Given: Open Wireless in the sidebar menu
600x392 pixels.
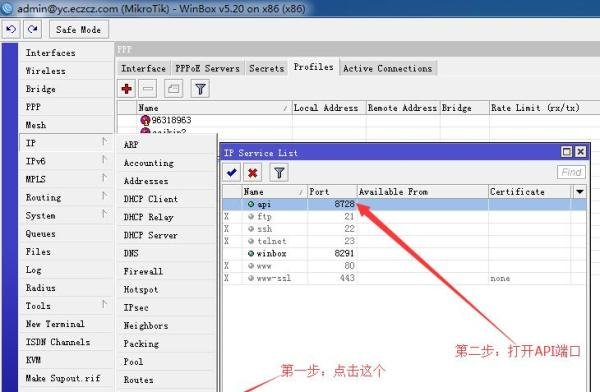Looking at the screenshot, I should pos(66,71).
